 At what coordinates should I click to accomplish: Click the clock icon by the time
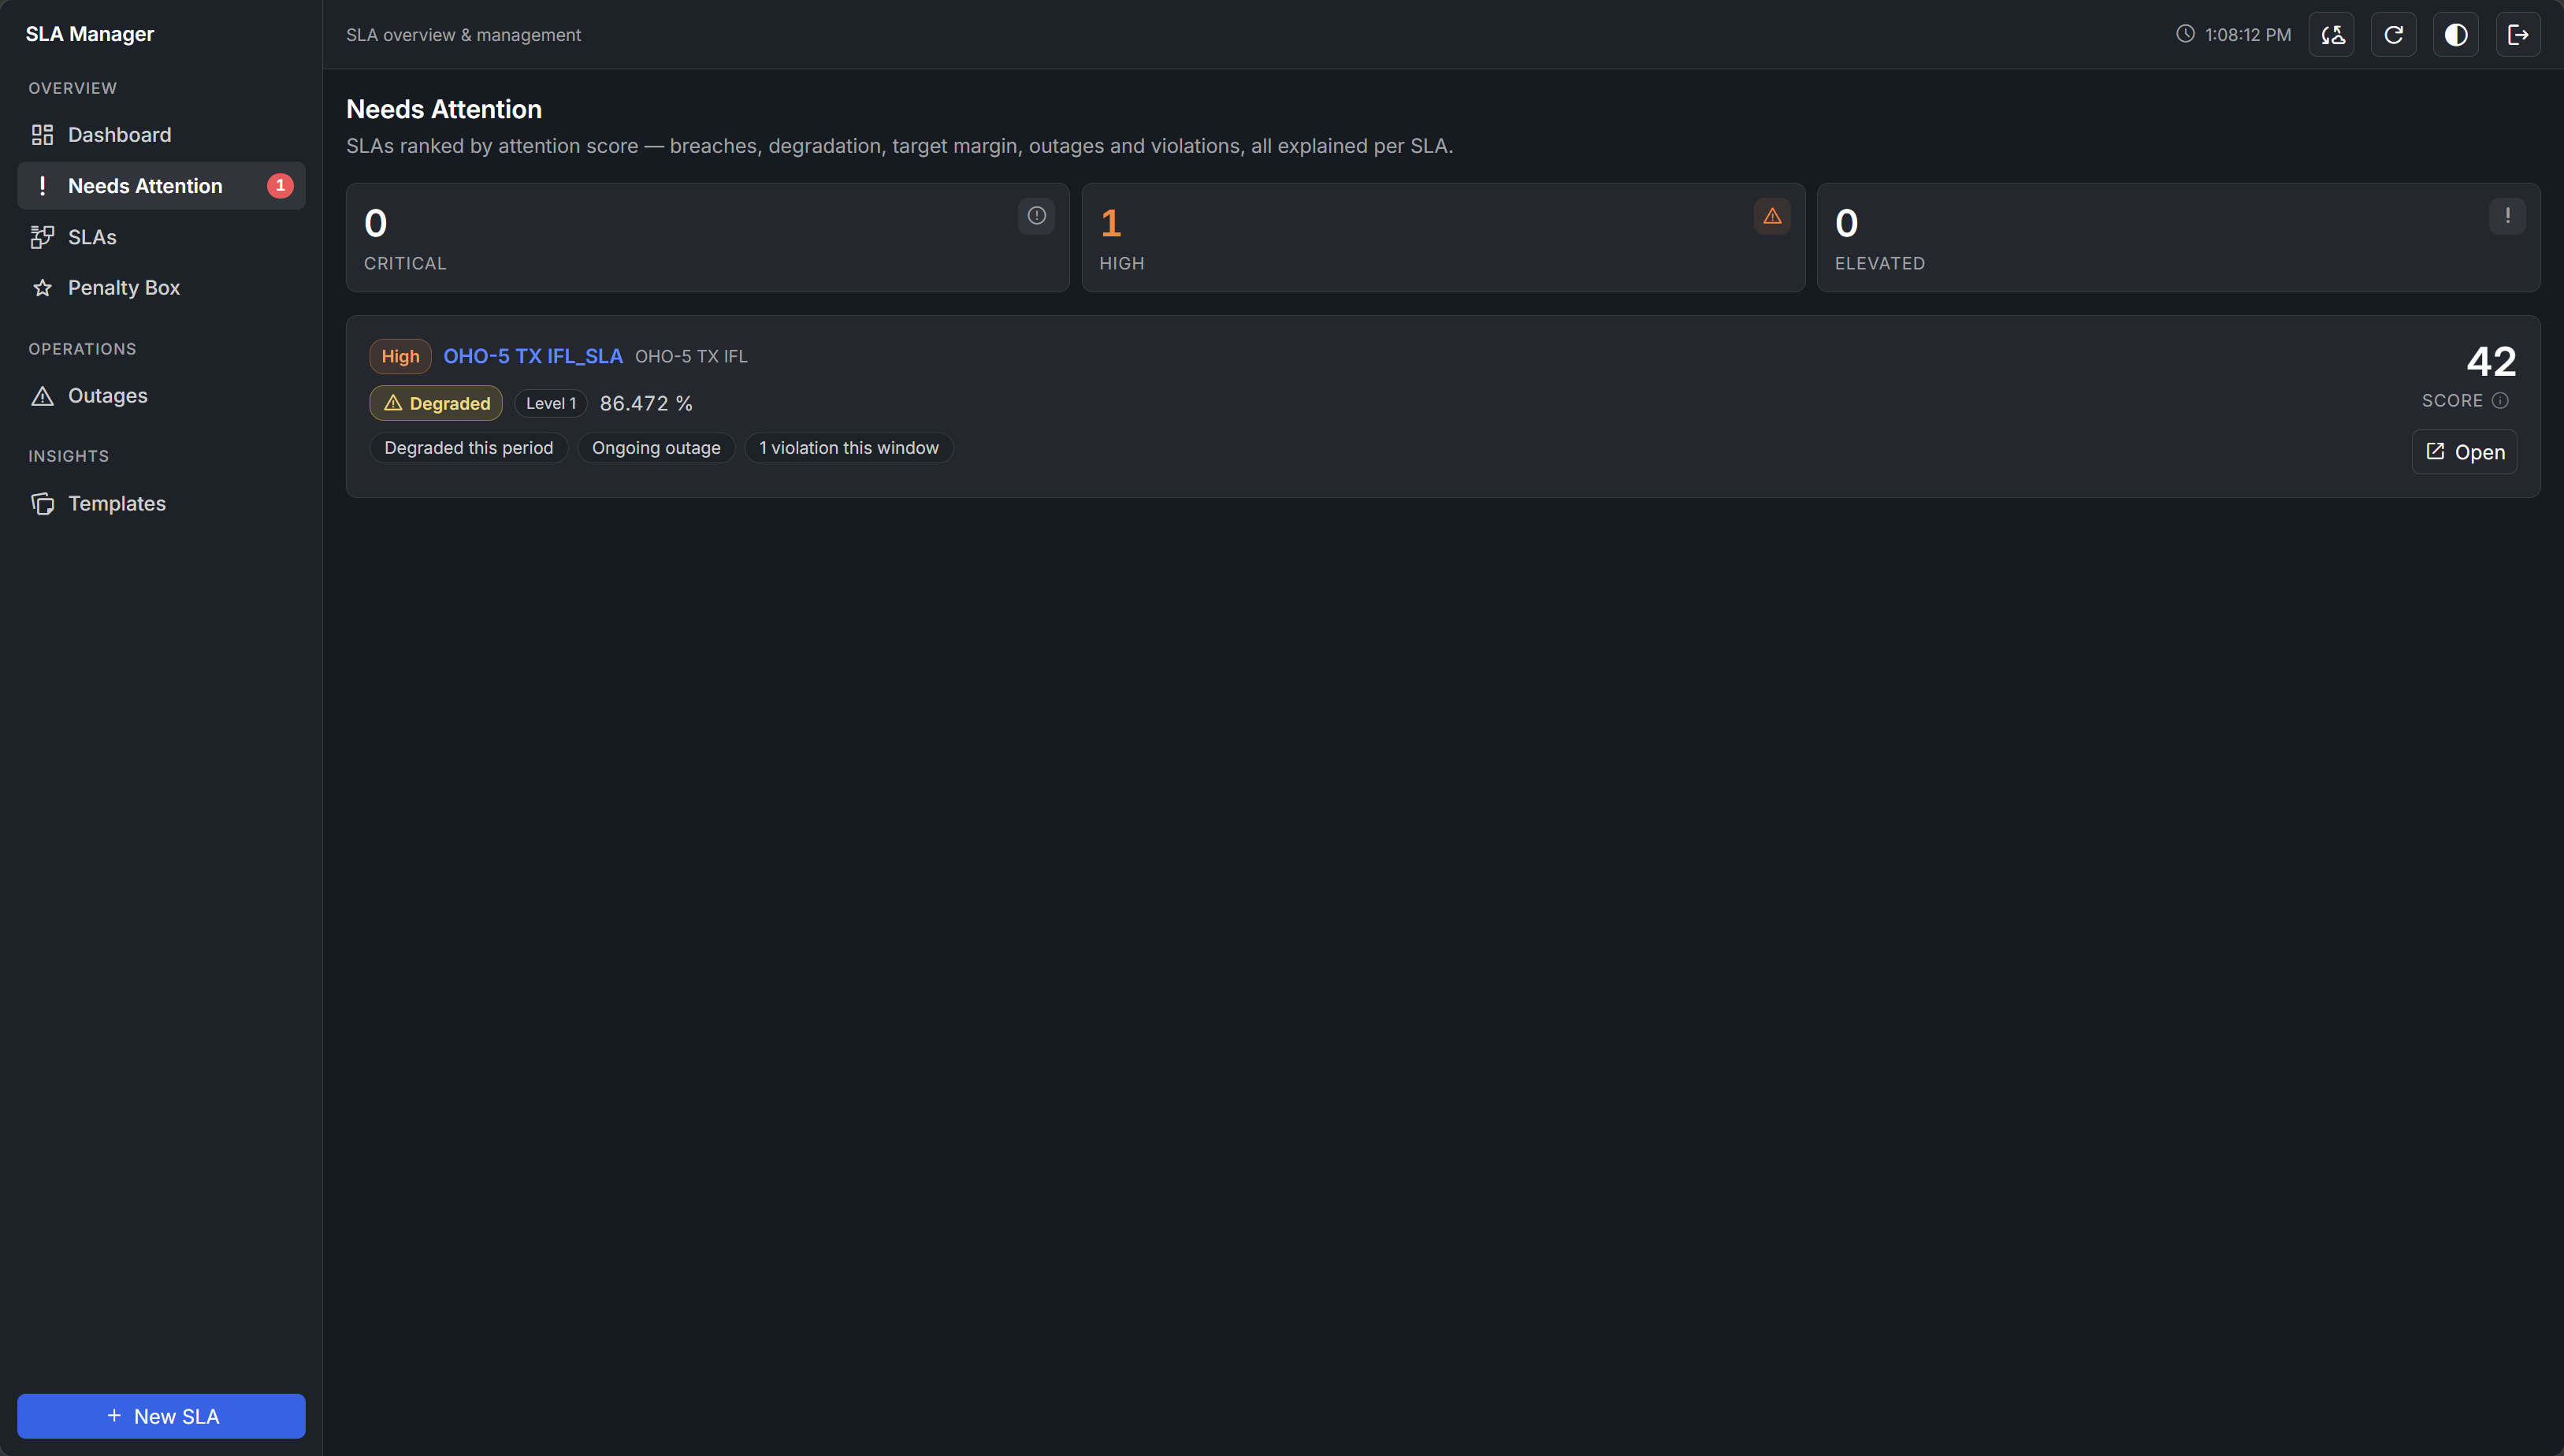[x=2185, y=34]
